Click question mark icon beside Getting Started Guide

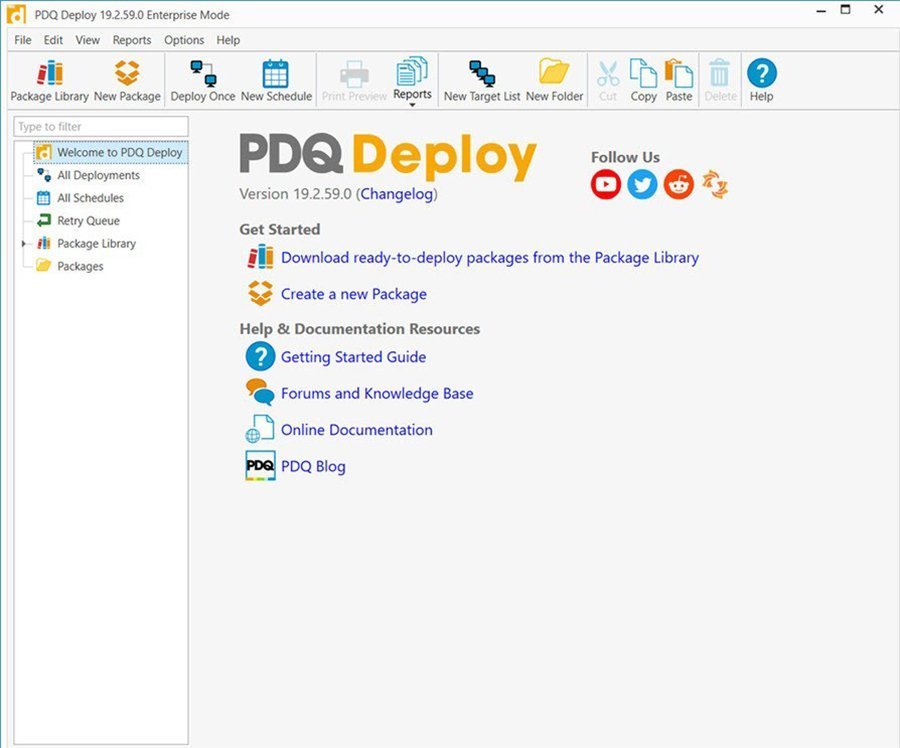click(x=260, y=356)
